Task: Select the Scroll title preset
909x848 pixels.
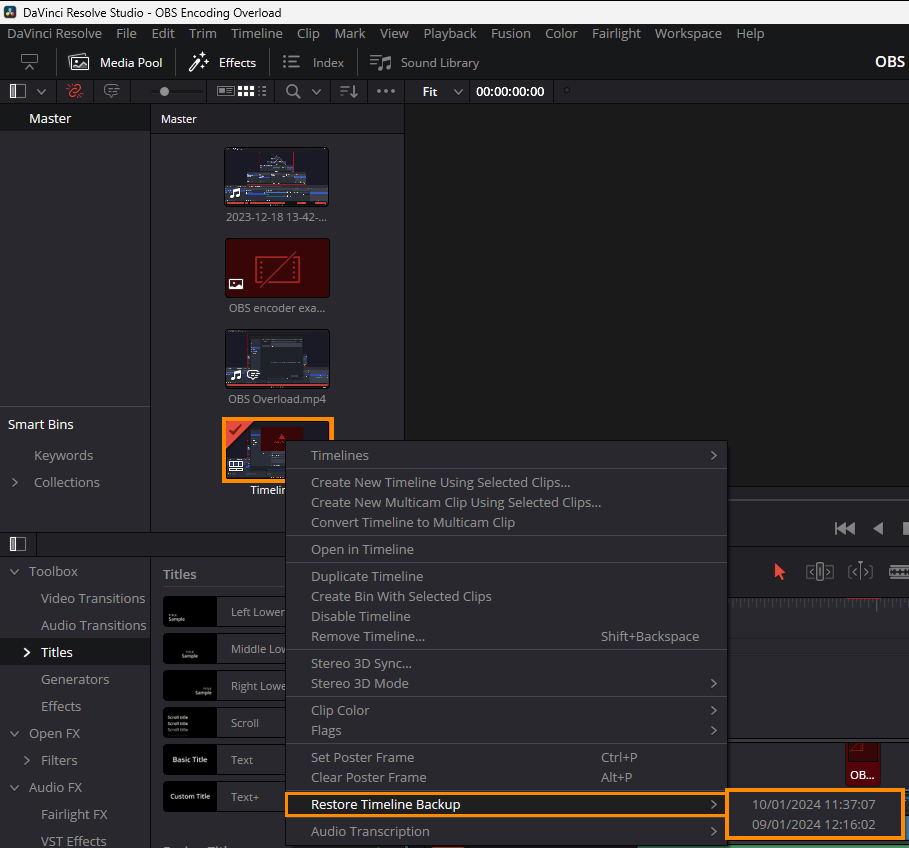Action: pos(224,723)
